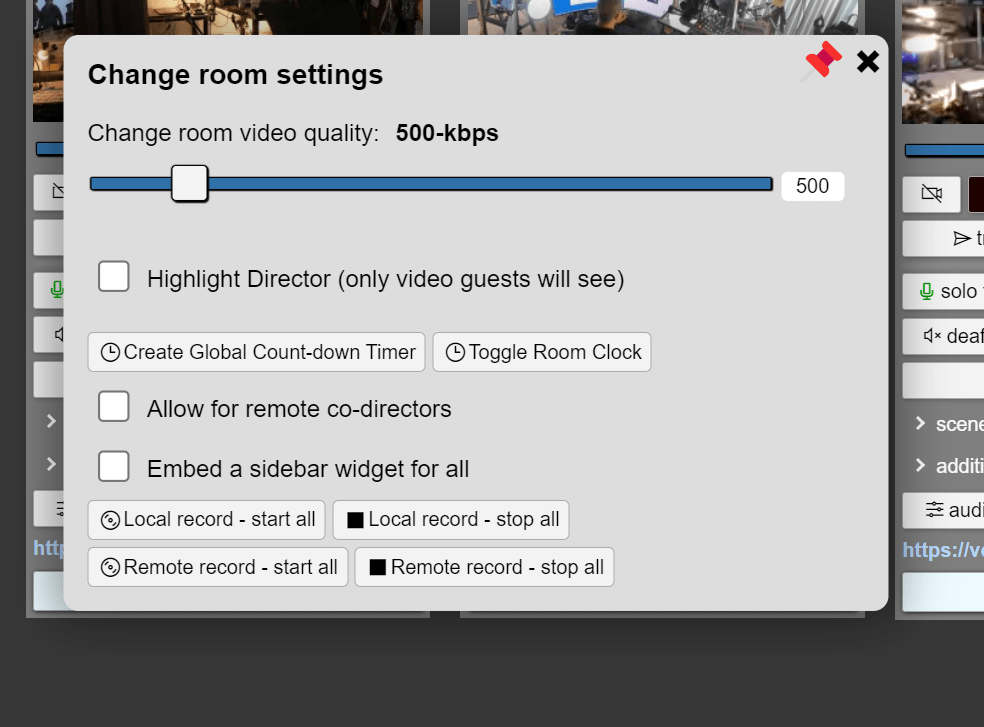Stop all remote recordings
Screen dimensions: 984x727
[x=484, y=568]
